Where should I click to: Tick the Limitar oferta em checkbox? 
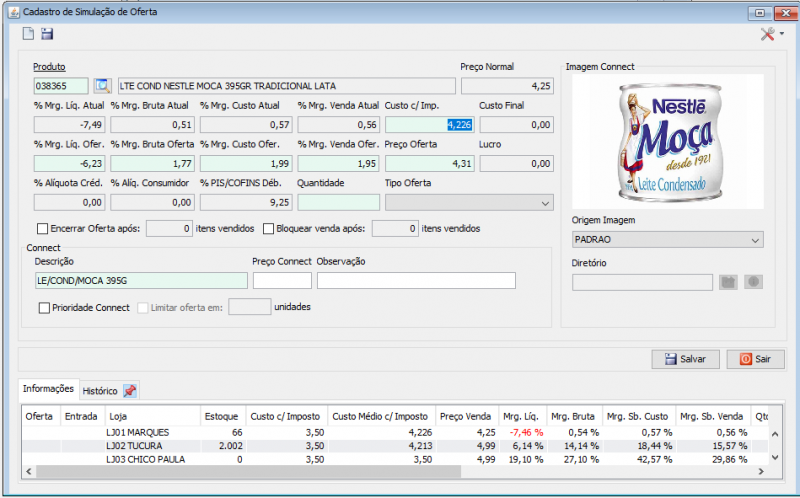point(143,308)
